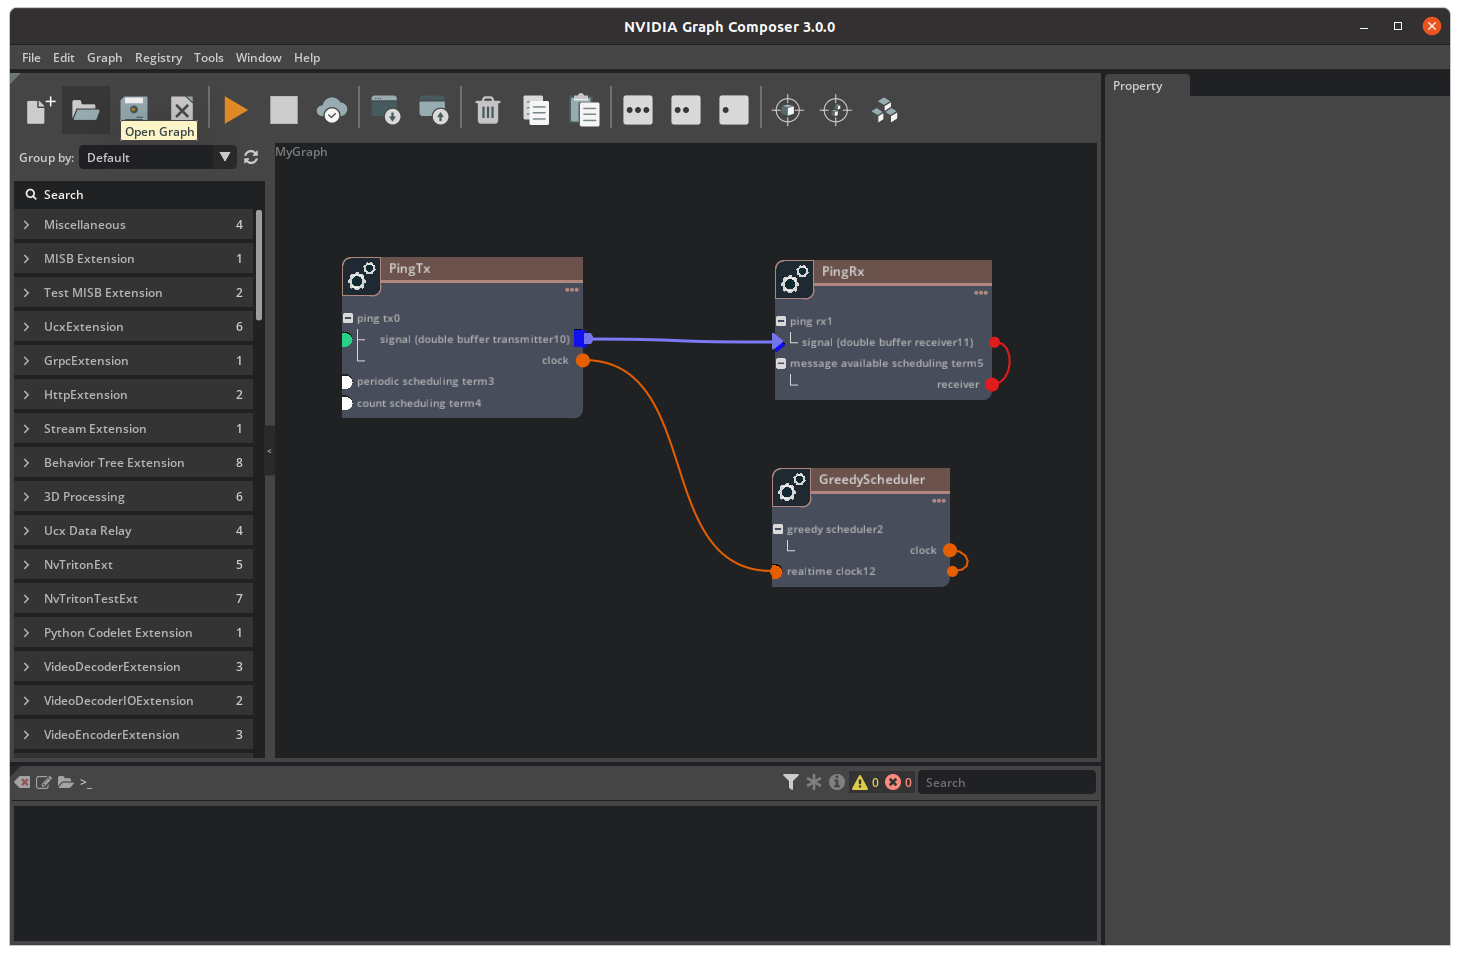The image size is (1460, 955).
Task: Select the two-dots detail level icon
Action: coord(686,110)
